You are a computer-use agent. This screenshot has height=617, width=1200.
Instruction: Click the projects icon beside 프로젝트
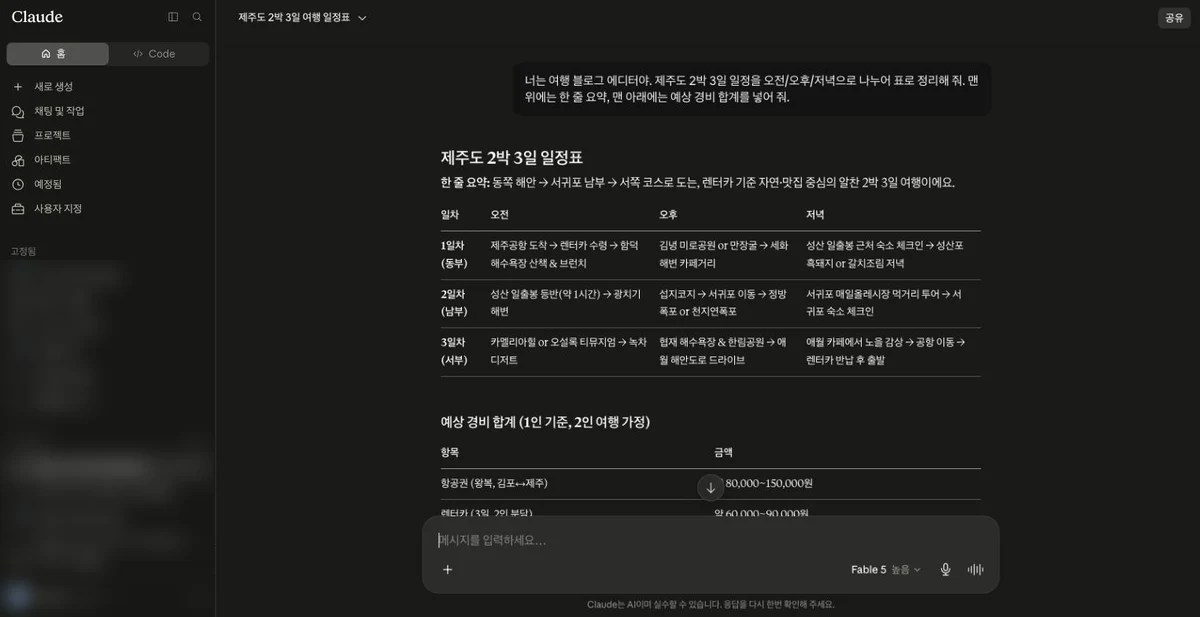[17, 135]
